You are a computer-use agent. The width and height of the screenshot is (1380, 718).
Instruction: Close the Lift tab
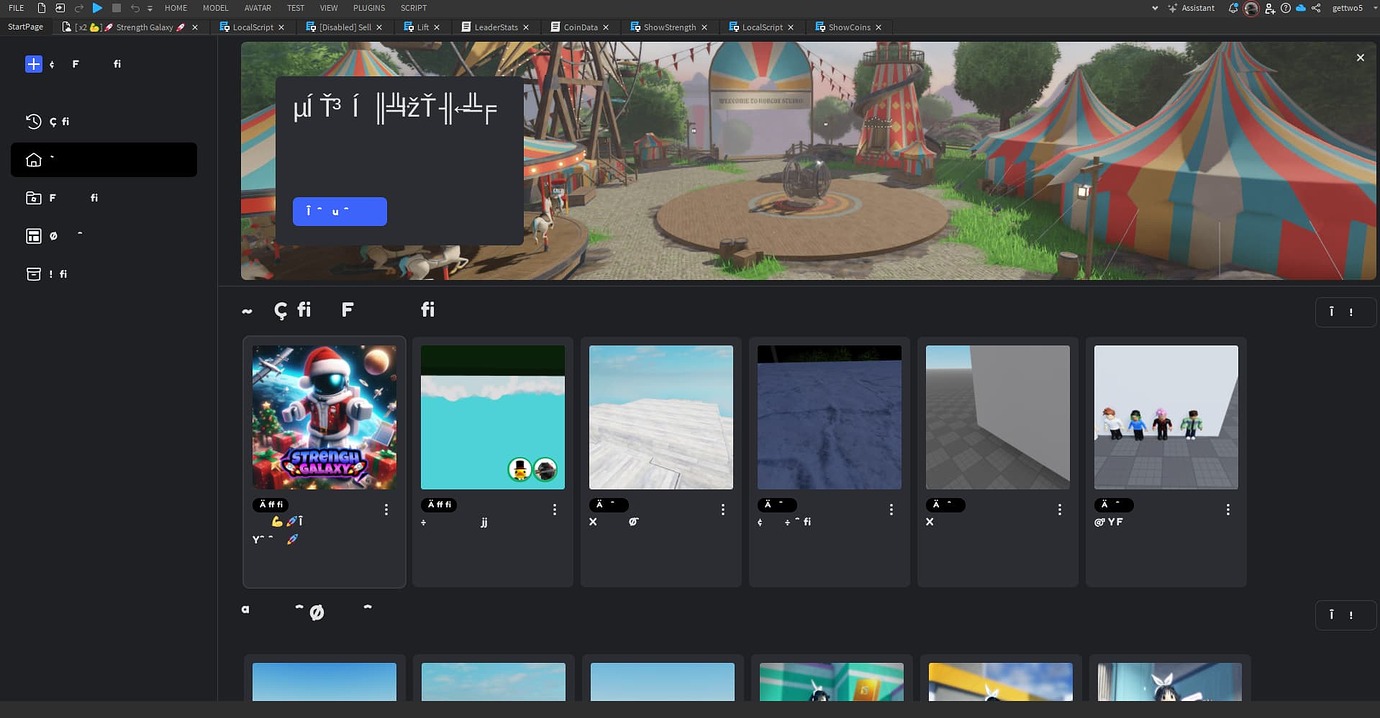pyautogui.click(x=437, y=28)
